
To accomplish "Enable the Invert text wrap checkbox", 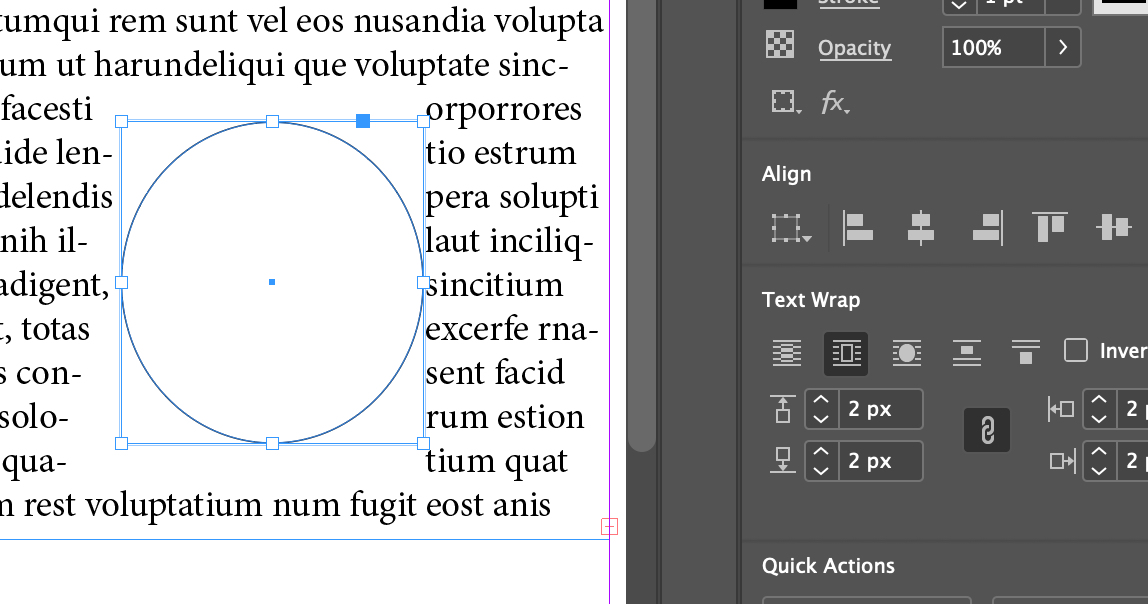I will pyautogui.click(x=1076, y=350).
